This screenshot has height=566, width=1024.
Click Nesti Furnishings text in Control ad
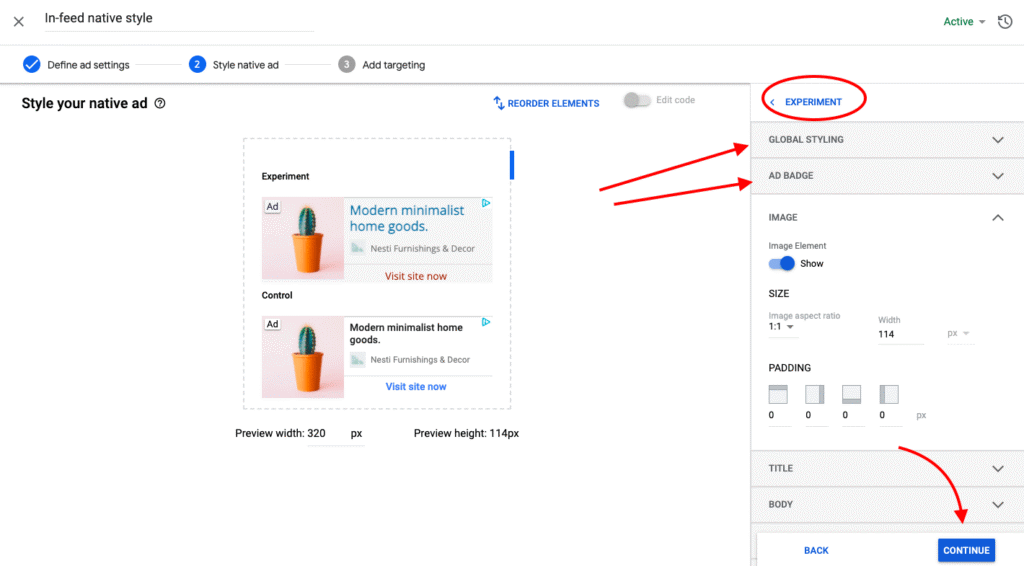(420, 360)
